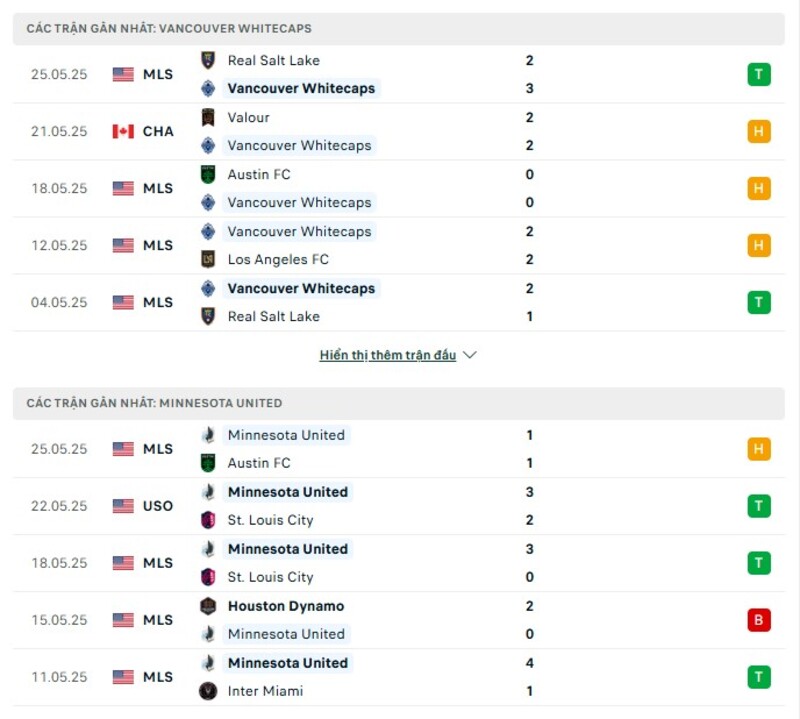The height and width of the screenshot is (719, 800).
Task: Click the Houston Dynamo team crest
Action: click(208, 606)
